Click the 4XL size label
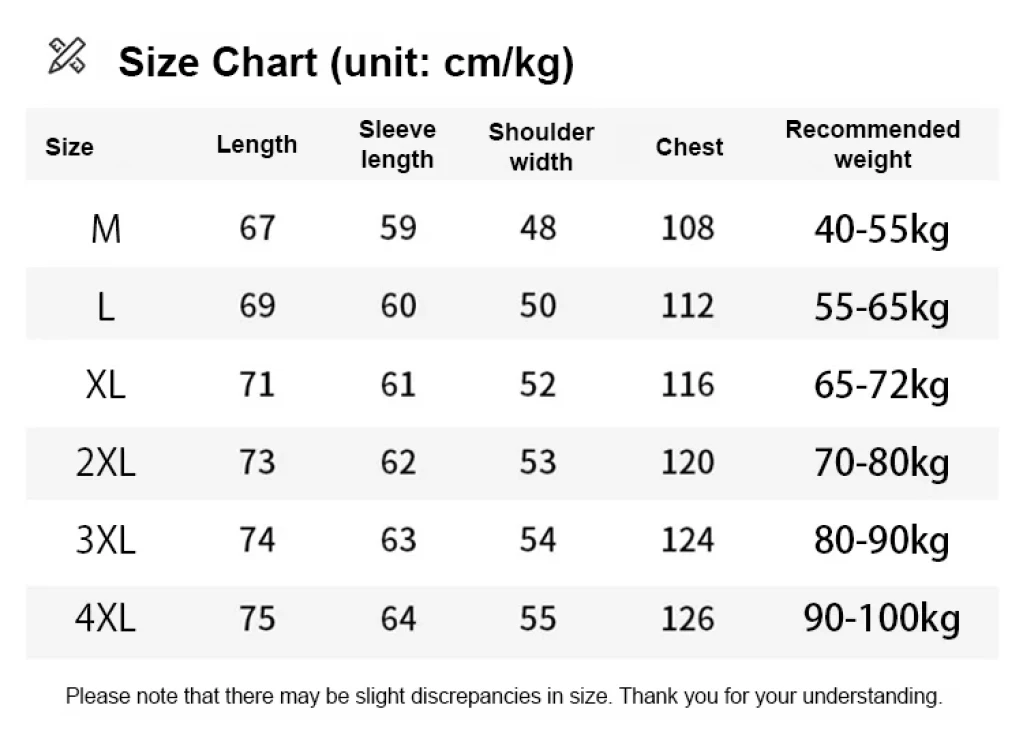Screen dimensions: 1023x750 coord(106,619)
